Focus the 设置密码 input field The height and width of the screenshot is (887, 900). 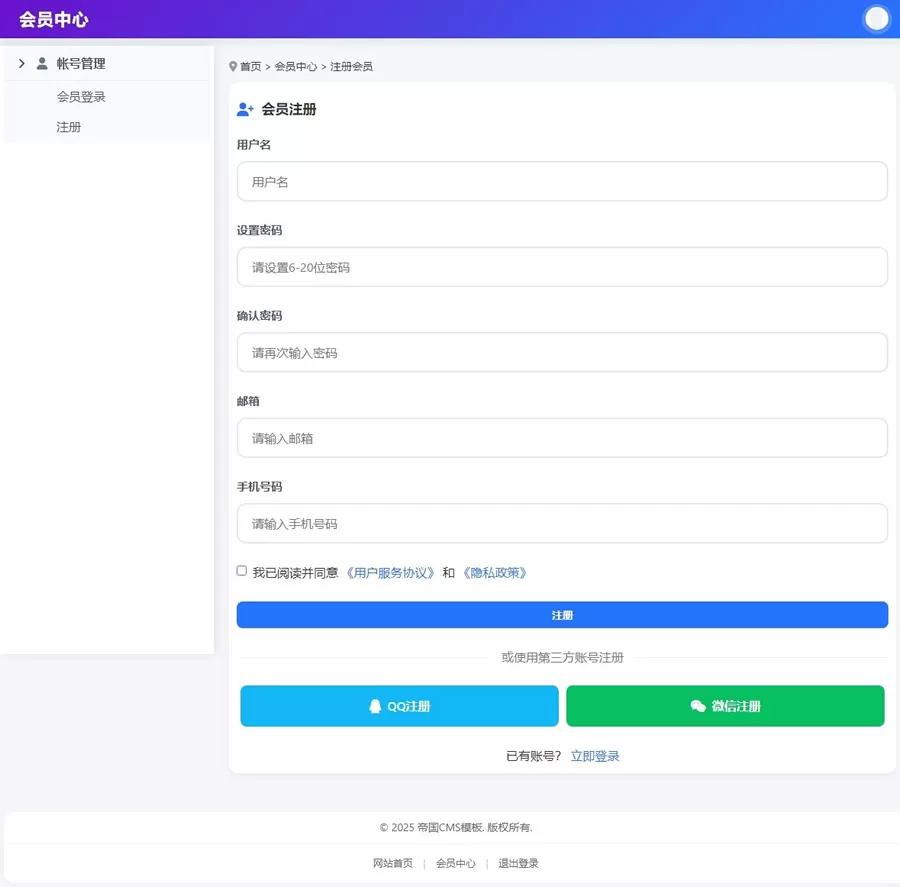tap(562, 267)
